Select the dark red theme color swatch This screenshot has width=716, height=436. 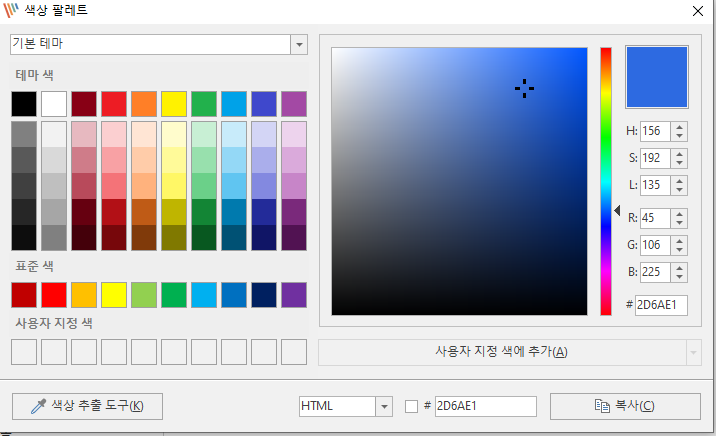coord(84,104)
